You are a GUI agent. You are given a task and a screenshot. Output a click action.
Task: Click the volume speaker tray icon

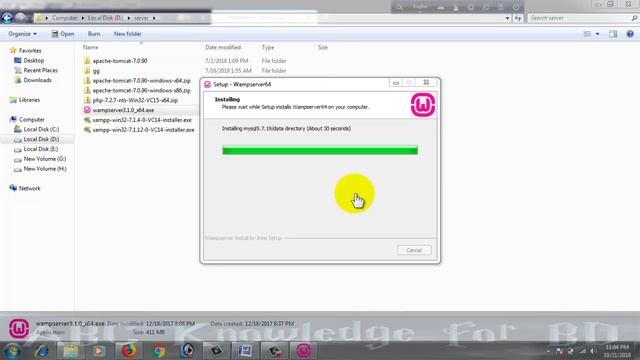coord(593,351)
